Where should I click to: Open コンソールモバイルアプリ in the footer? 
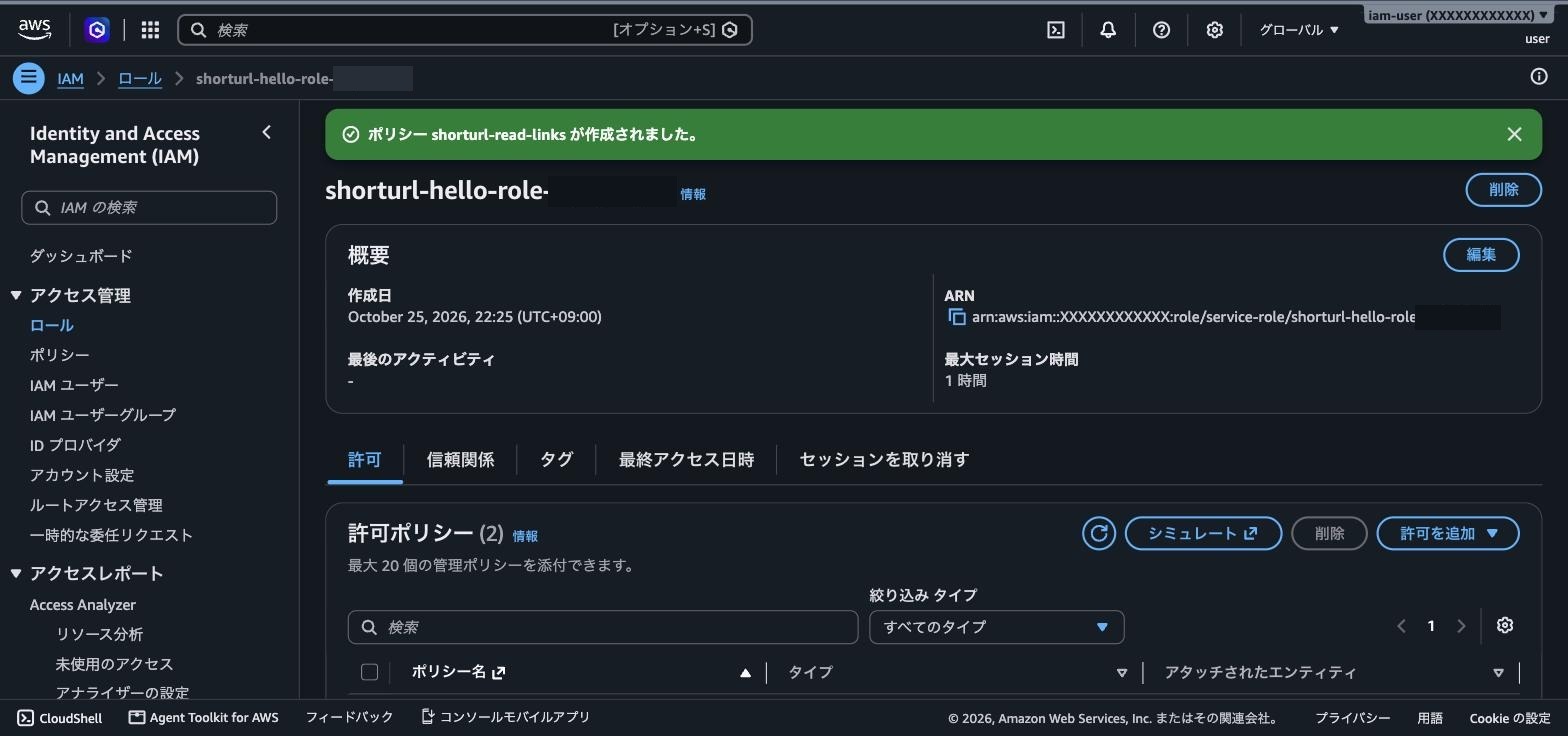506,717
